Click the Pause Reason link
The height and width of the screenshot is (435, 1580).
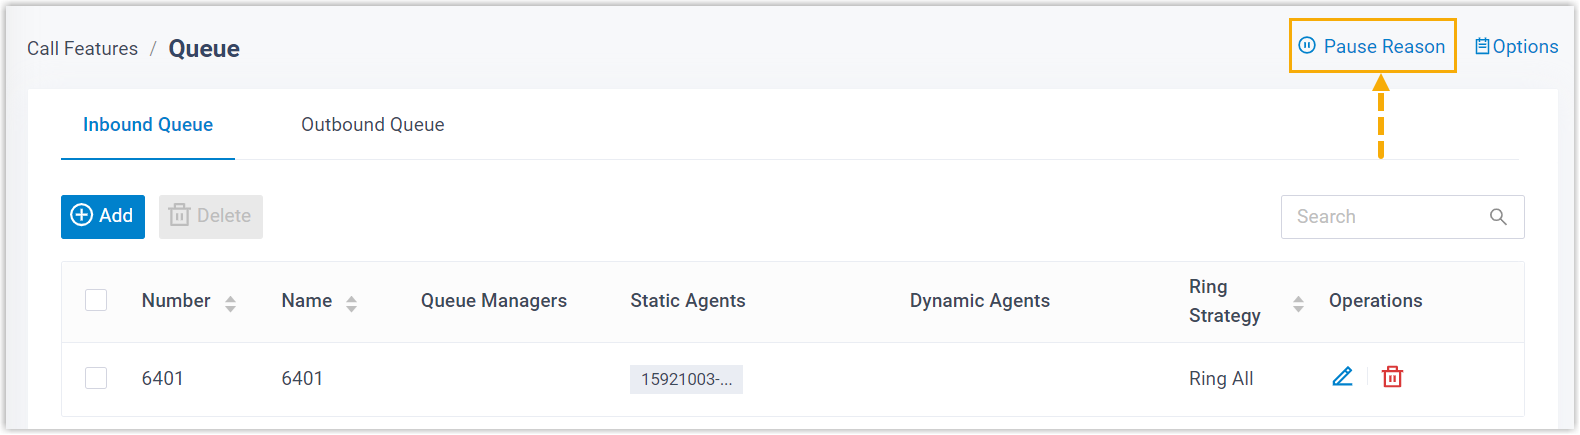click(x=1384, y=47)
